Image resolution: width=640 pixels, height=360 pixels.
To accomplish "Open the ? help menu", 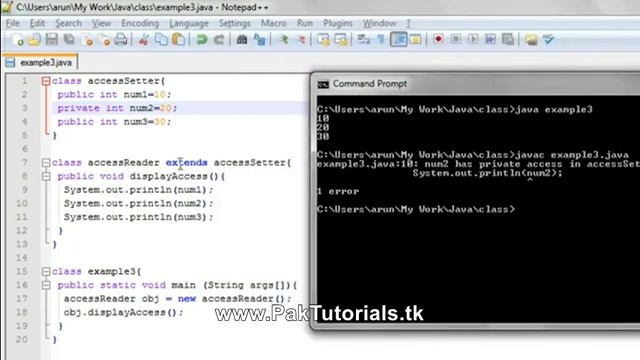I will point(408,23).
